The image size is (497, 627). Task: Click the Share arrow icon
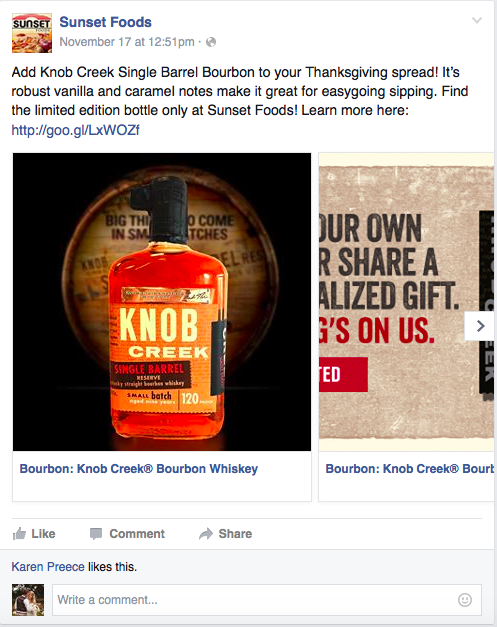pyautogui.click(x=206, y=534)
